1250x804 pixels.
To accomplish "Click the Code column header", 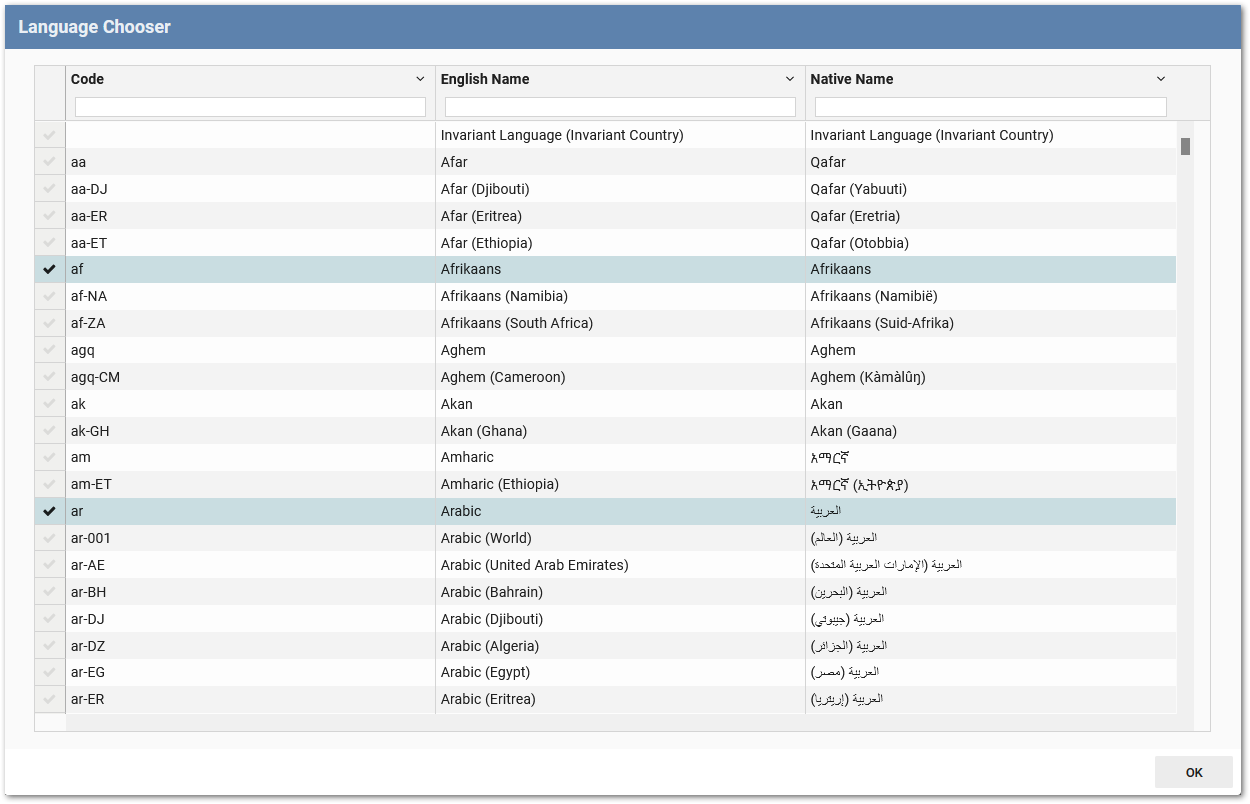I will tap(85, 78).
